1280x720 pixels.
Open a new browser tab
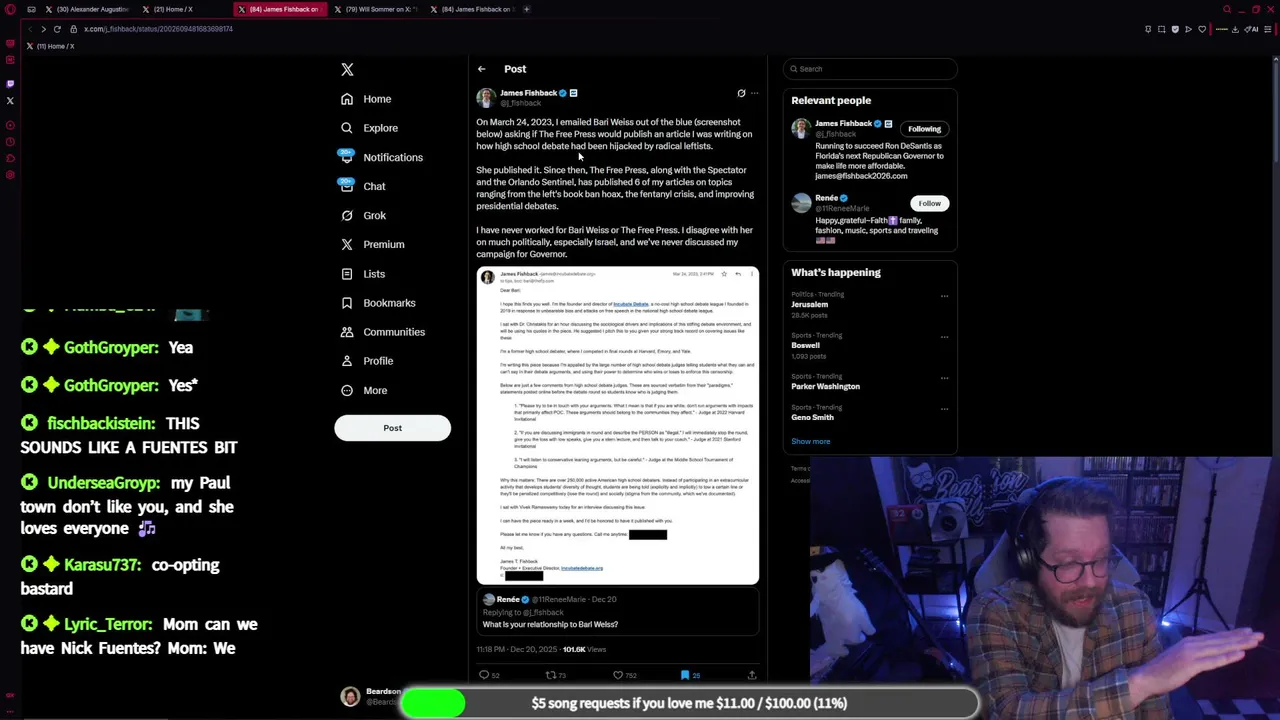tap(527, 9)
